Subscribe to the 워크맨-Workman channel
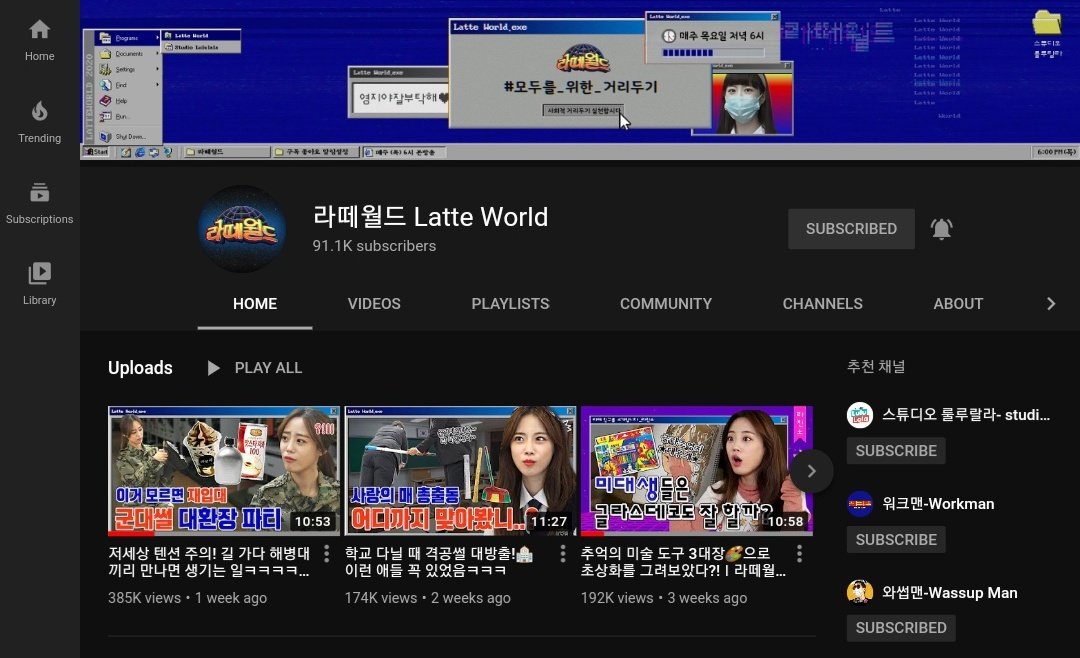1080x658 pixels. pyautogui.click(x=896, y=539)
